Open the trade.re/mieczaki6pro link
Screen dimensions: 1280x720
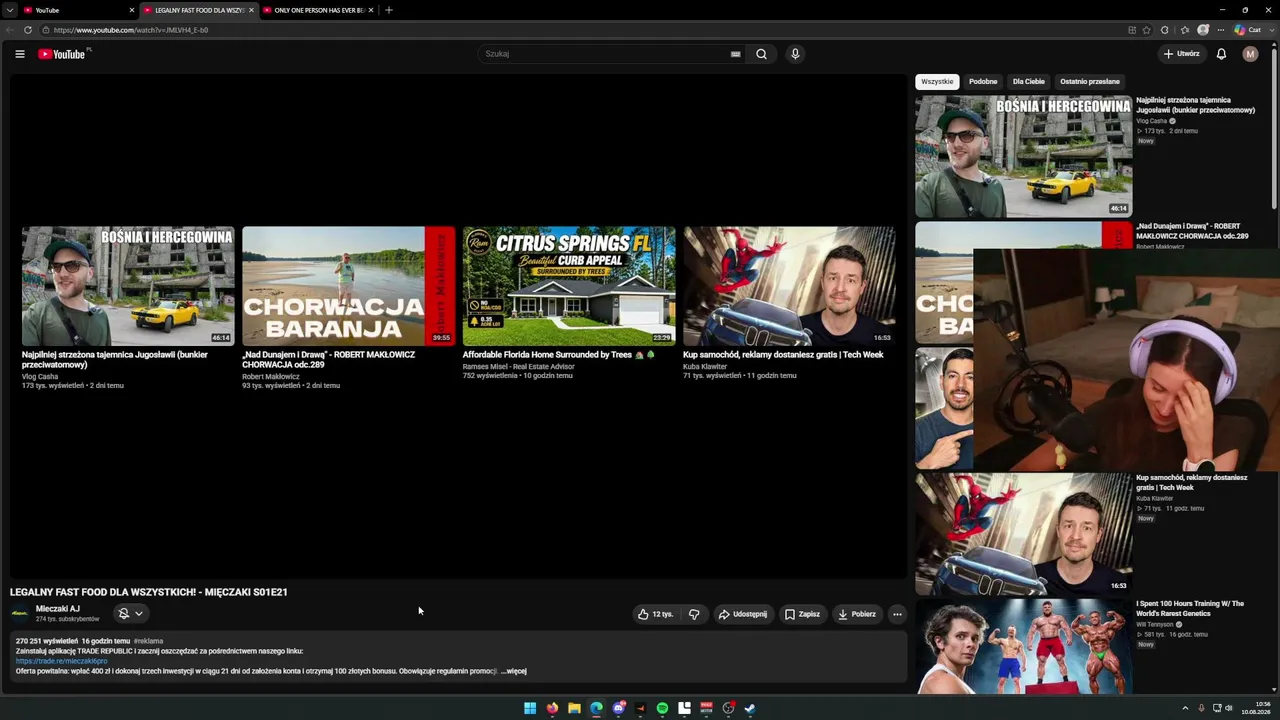(61, 661)
